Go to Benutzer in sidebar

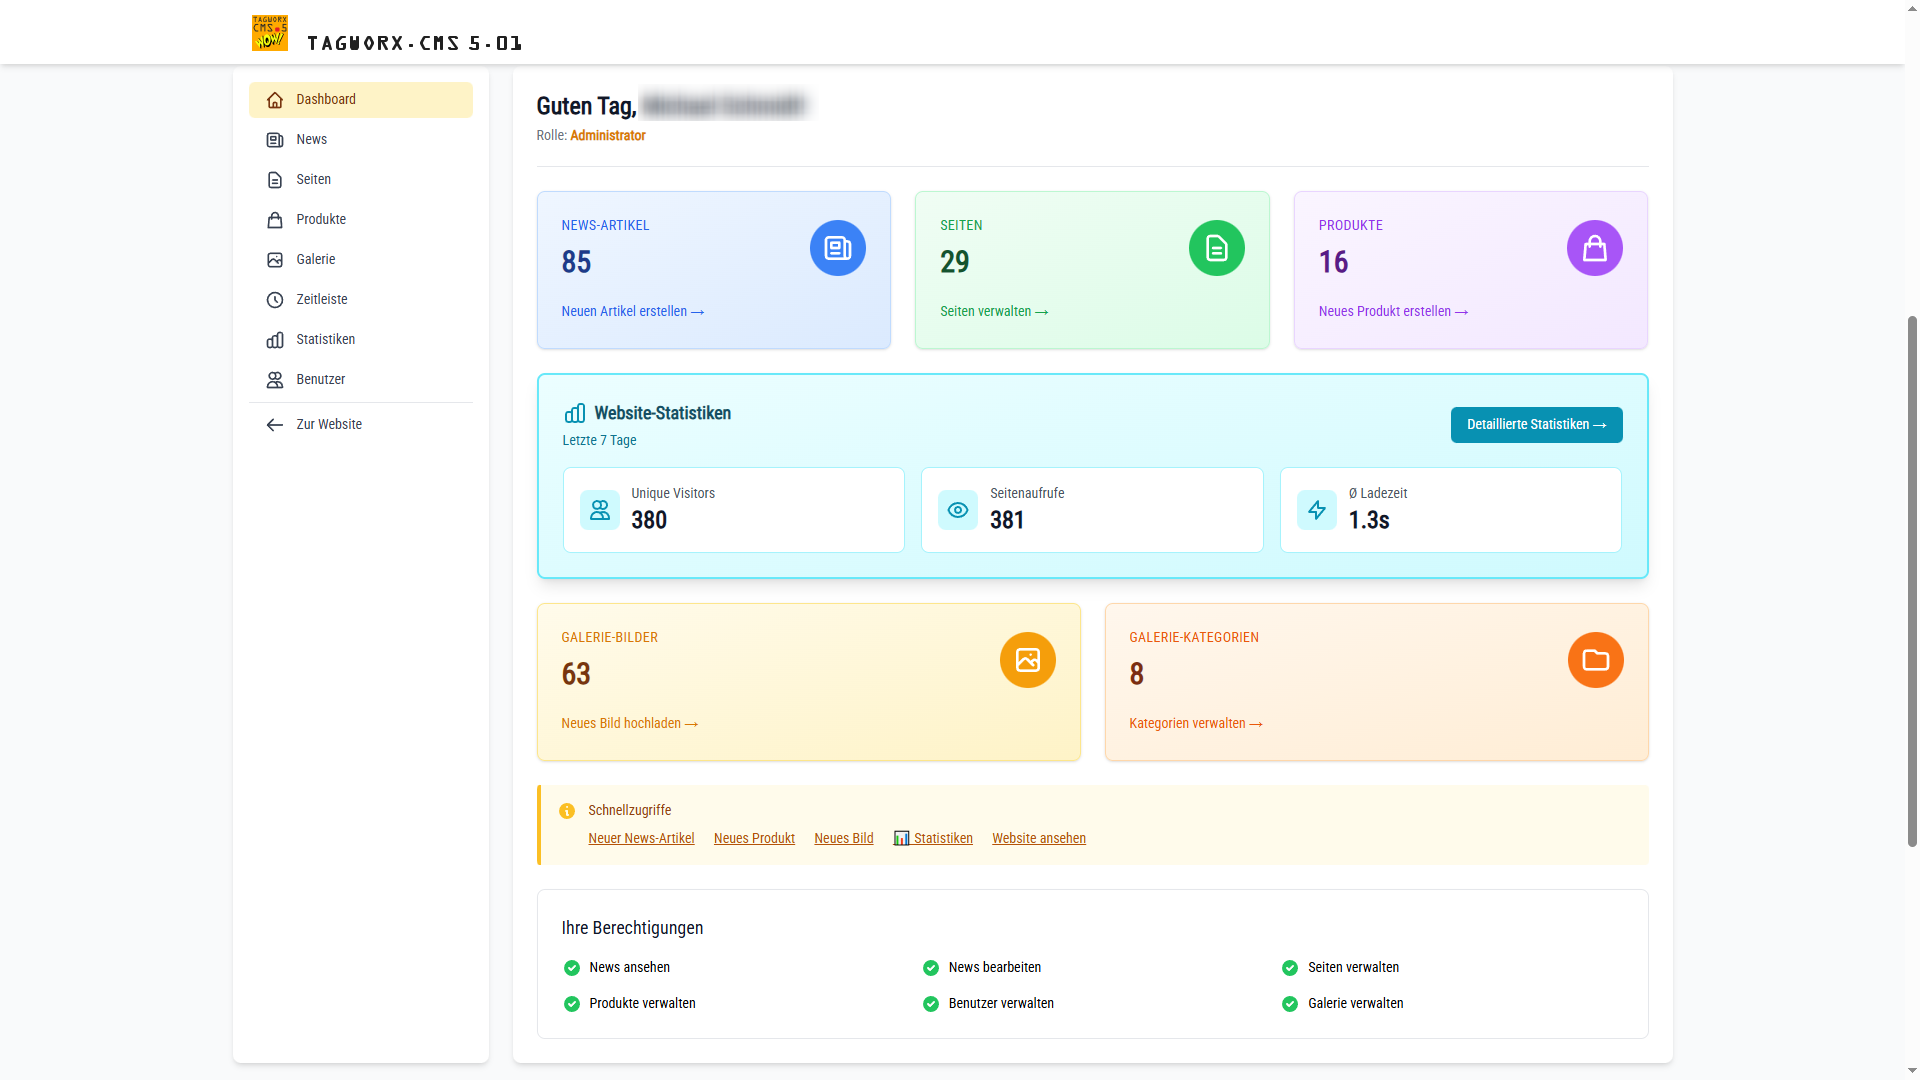(x=320, y=380)
